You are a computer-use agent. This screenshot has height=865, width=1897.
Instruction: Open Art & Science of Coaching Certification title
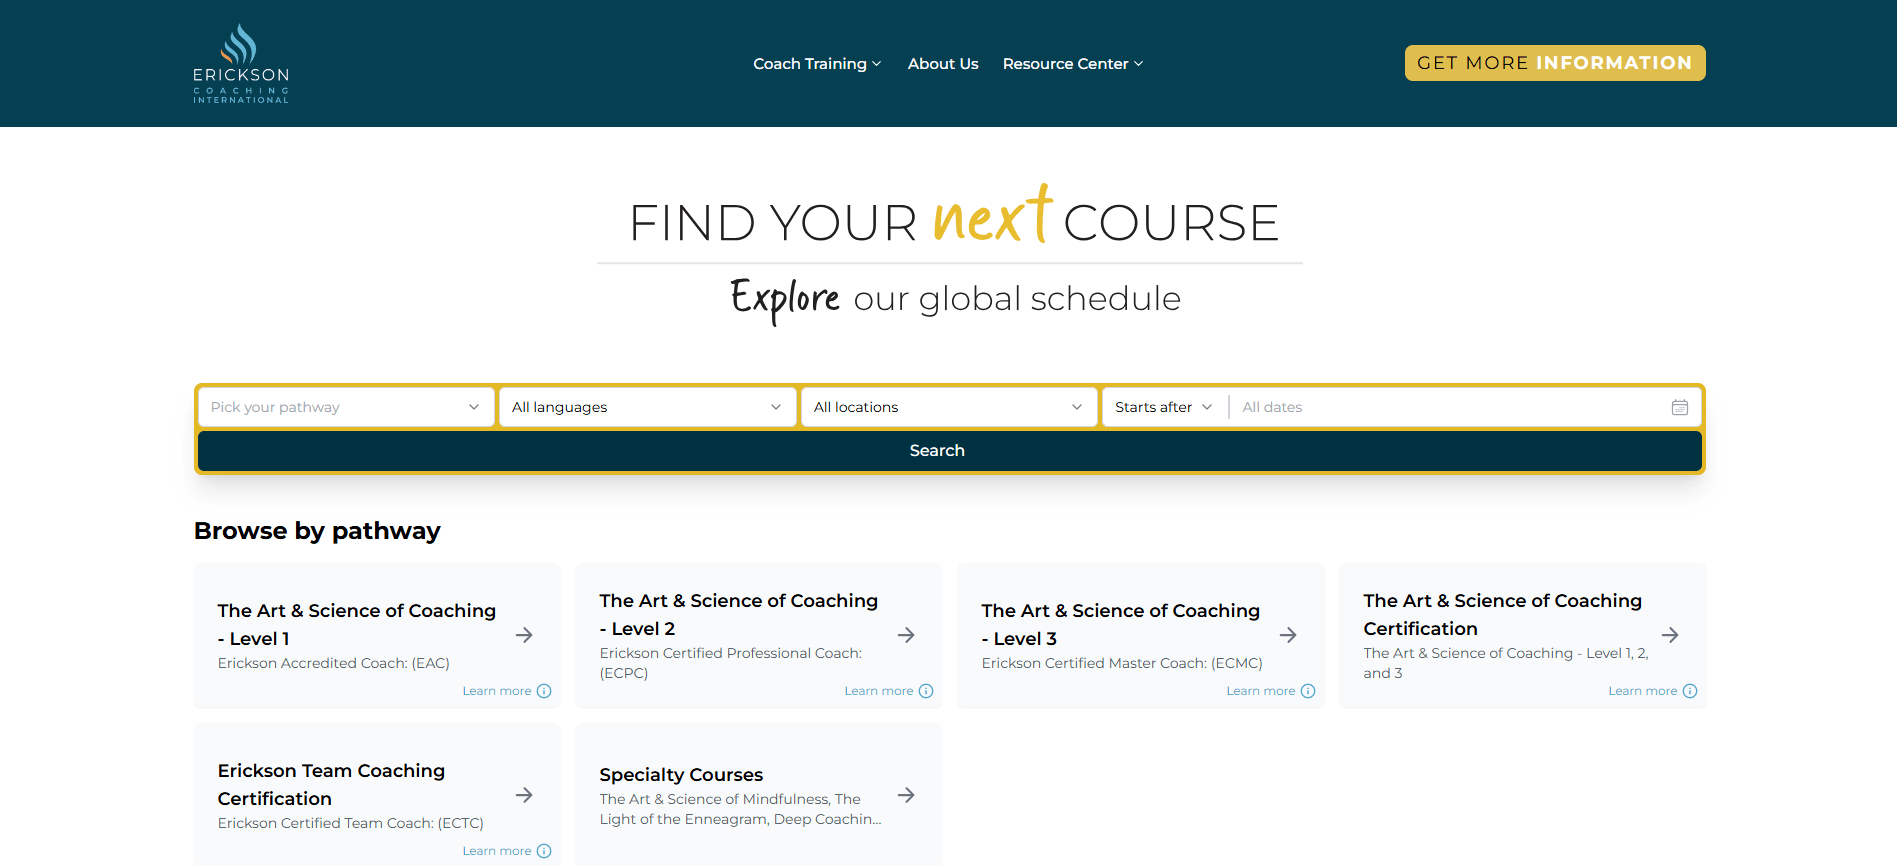pos(1503,614)
